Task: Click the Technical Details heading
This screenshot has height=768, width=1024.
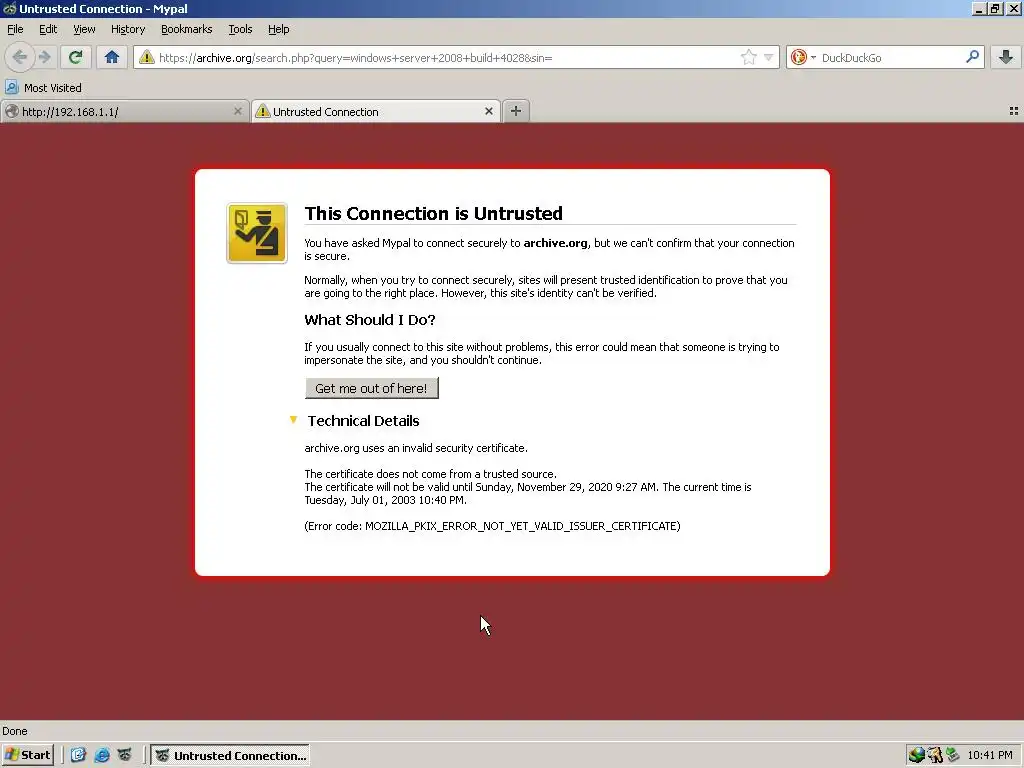Action: [364, 421]
